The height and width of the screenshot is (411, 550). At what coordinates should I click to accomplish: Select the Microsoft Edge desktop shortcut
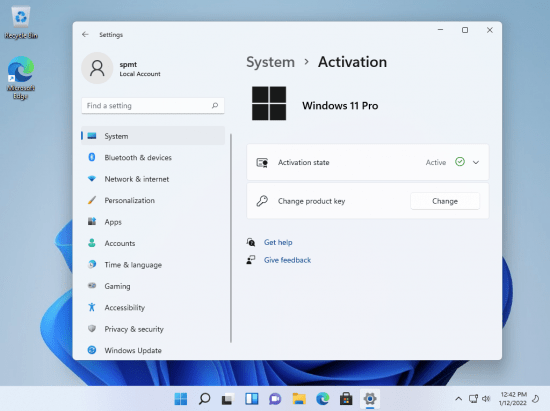tap(21, 78)
